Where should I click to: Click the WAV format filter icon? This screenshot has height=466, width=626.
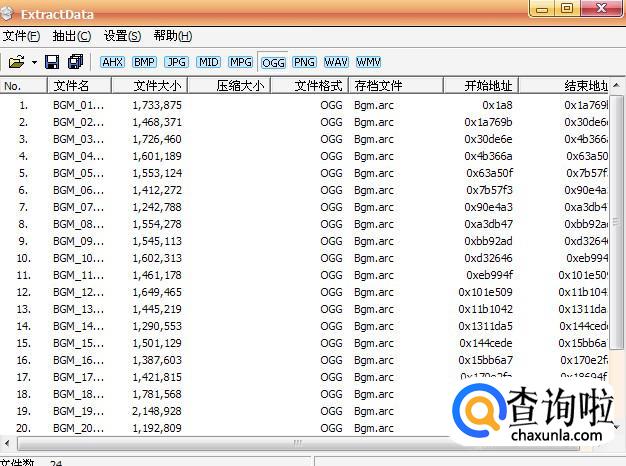(x=336, y=62)
